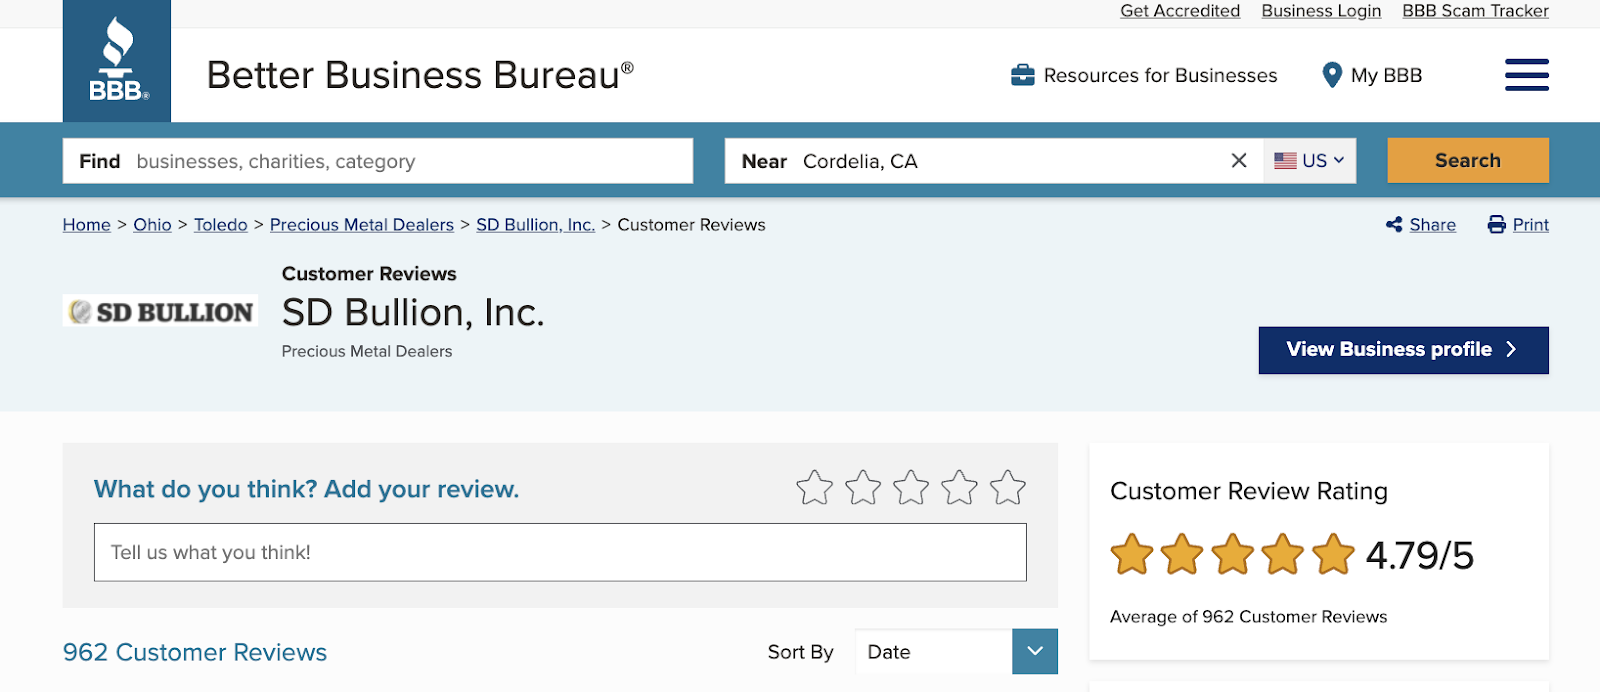The image size is (1600, 692).
Task: Open Get Accredited link
Action: (x=1180, y=11)
